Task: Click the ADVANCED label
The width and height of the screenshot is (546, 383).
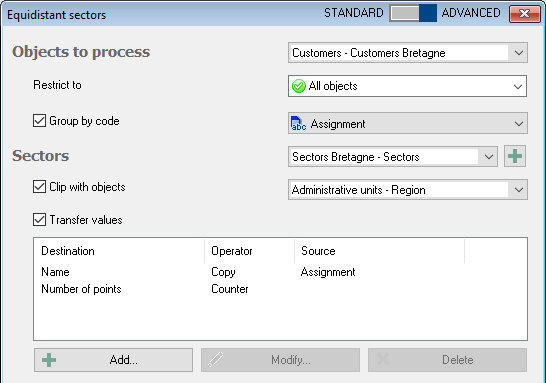Action: pyautogui.click(x=471, y=13)
